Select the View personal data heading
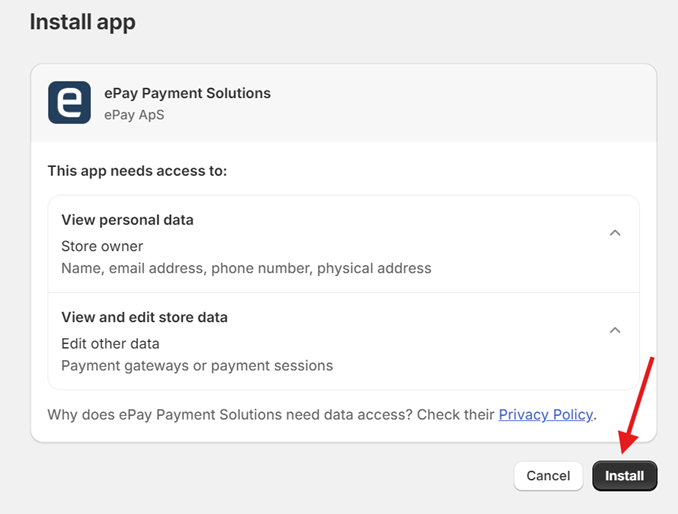Viewport: 678px width, 514px height. point(127,220)
